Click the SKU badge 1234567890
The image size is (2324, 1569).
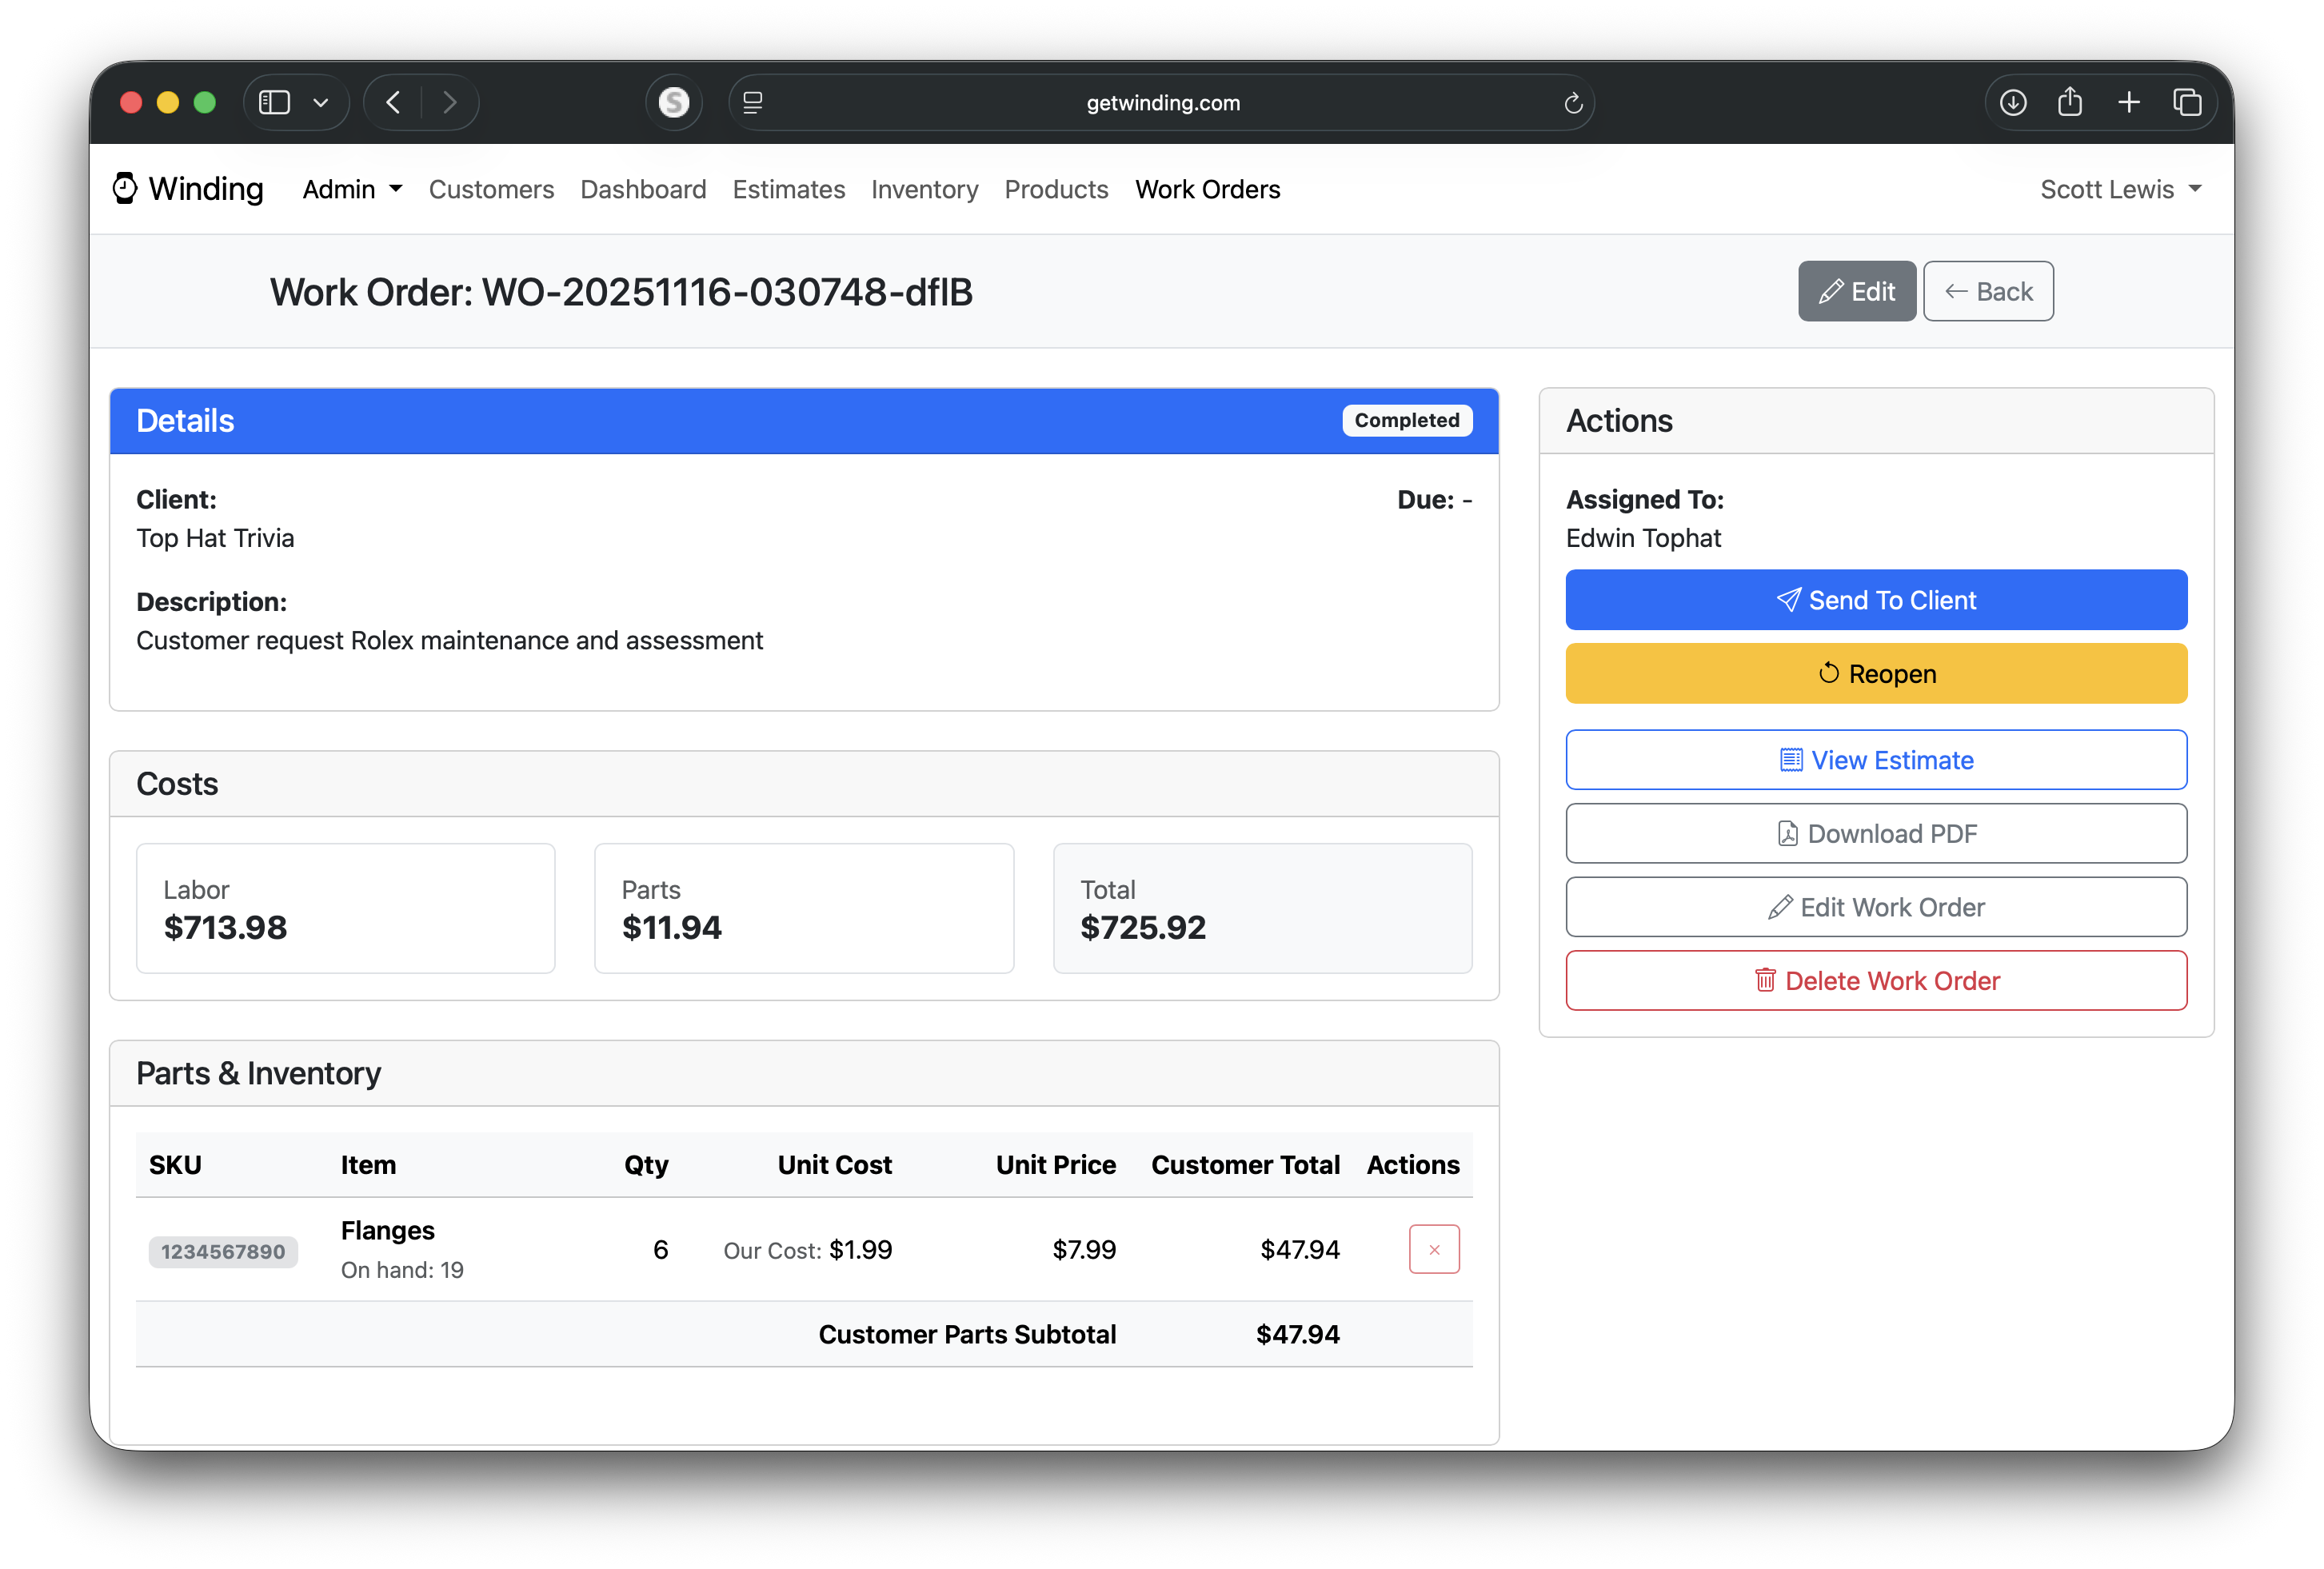tap(223, 1251)
